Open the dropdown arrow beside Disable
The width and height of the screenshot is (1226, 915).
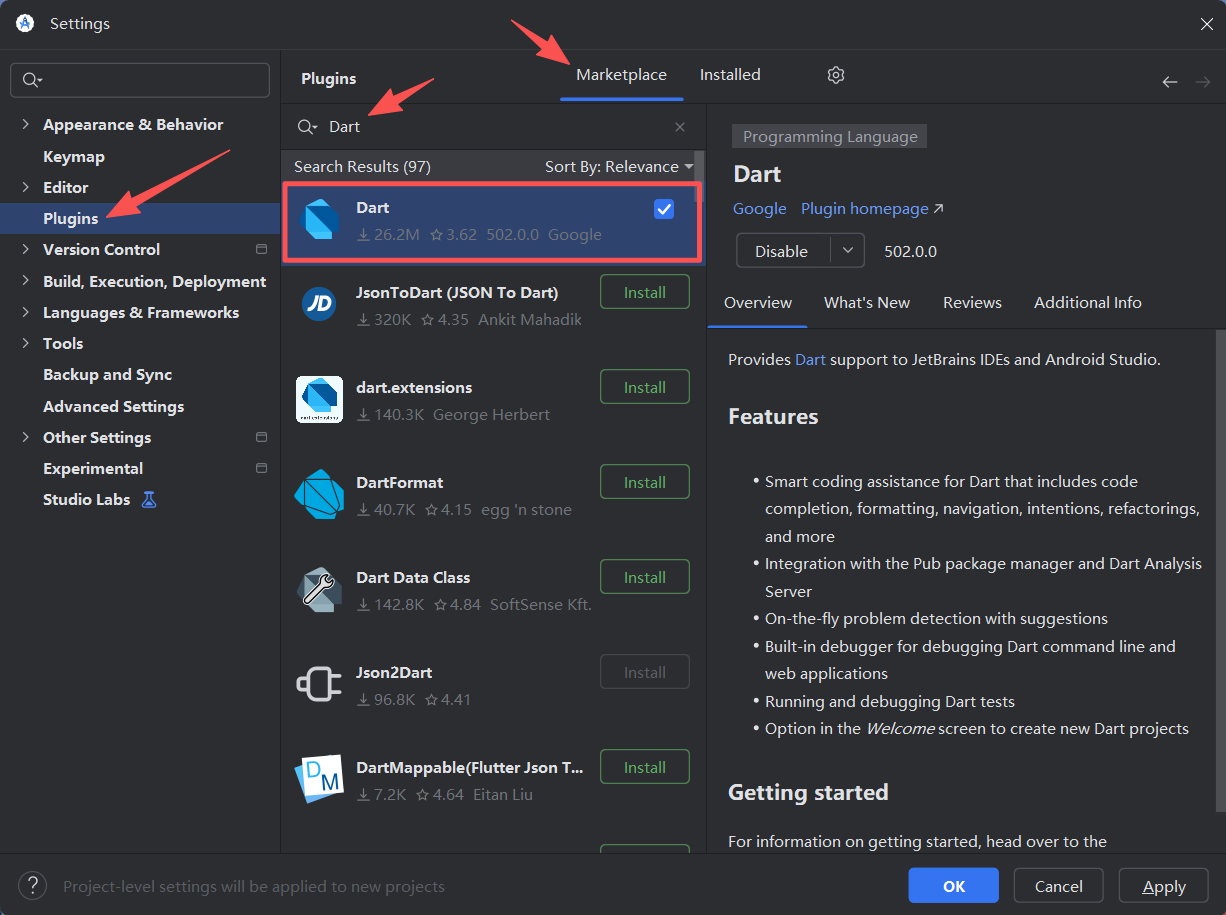click(x=847, y=251)
